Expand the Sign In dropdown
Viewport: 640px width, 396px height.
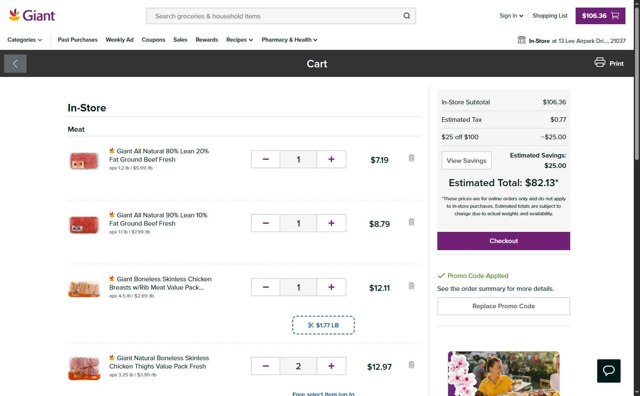511,16
